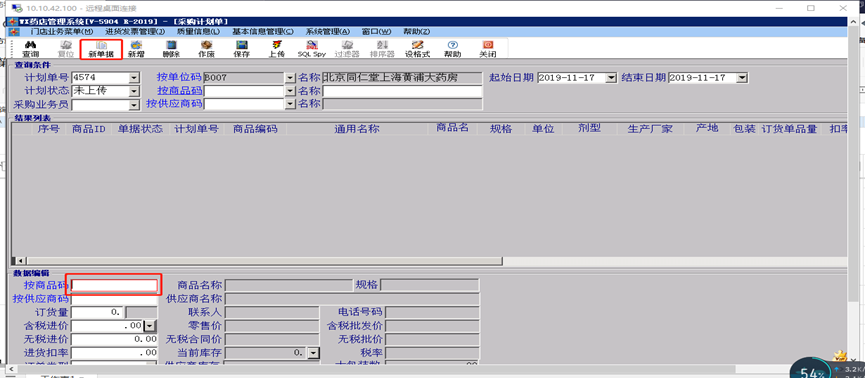865x378 pixels.
Task: Click the 通用名称 column header
Action: [357, 129]
